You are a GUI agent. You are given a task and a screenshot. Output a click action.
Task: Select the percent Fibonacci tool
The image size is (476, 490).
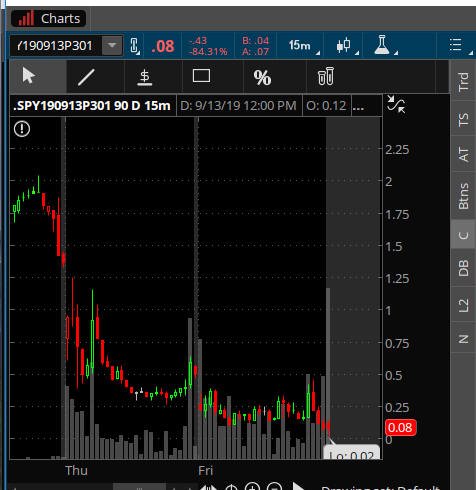262,78
